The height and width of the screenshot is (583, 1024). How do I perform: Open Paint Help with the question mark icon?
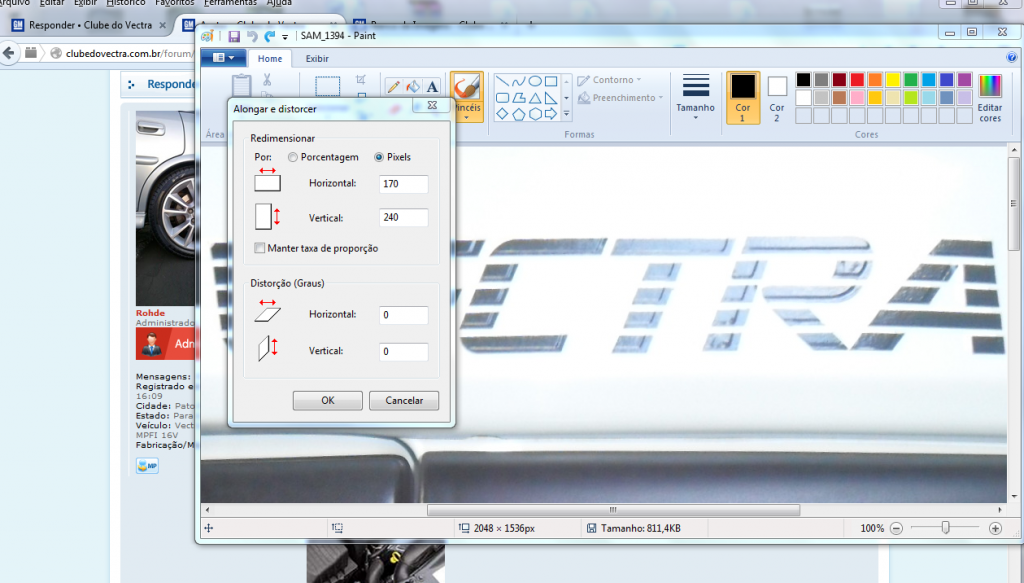click(x=1012, y=57)
